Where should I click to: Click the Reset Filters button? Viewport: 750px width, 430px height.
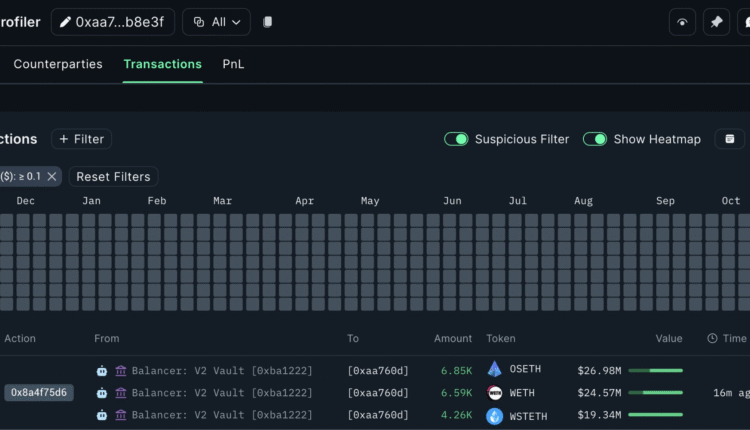click(x=113, y=176)
